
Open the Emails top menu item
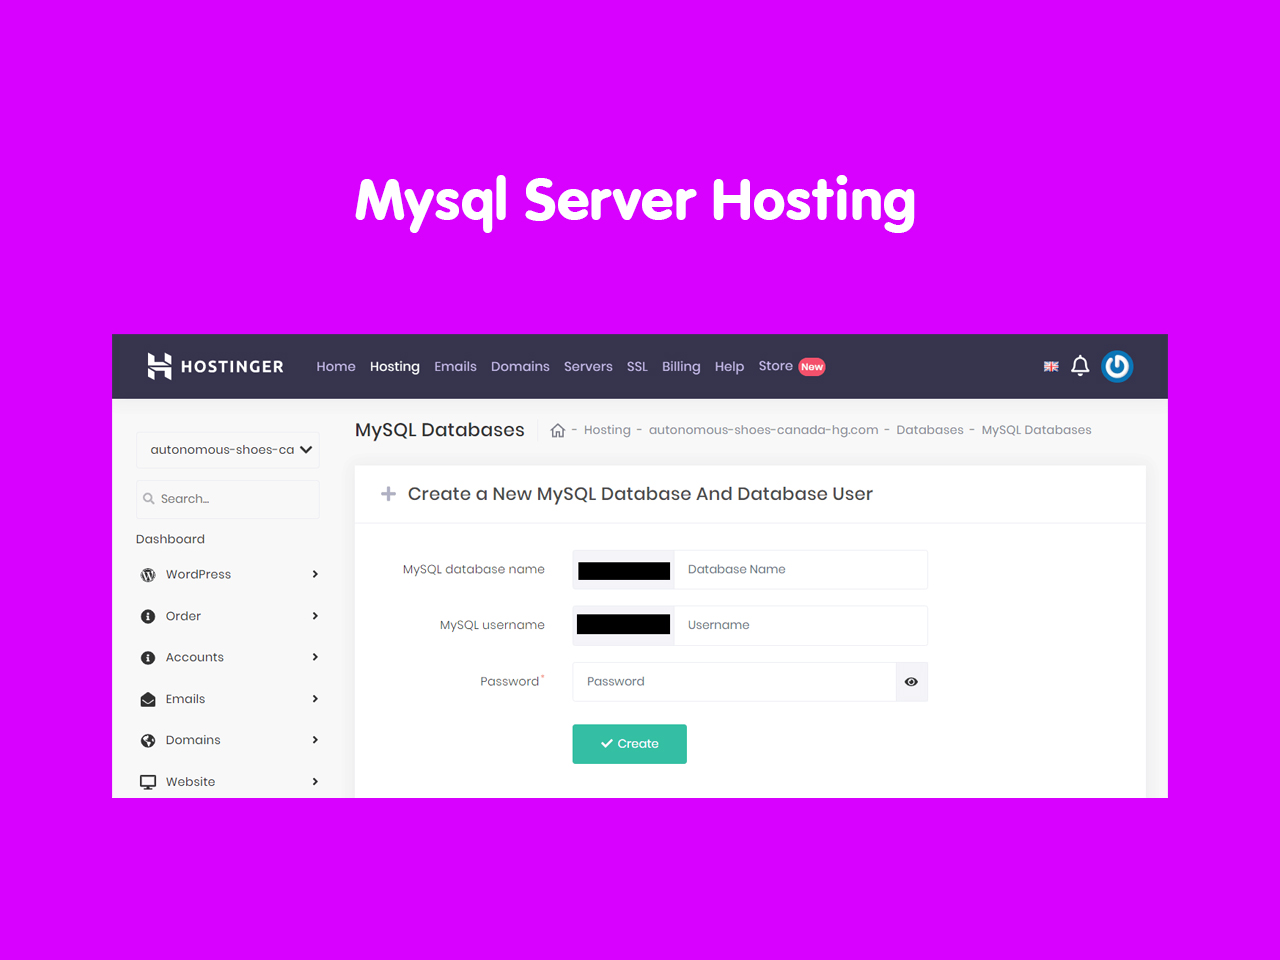coord(455,367)
